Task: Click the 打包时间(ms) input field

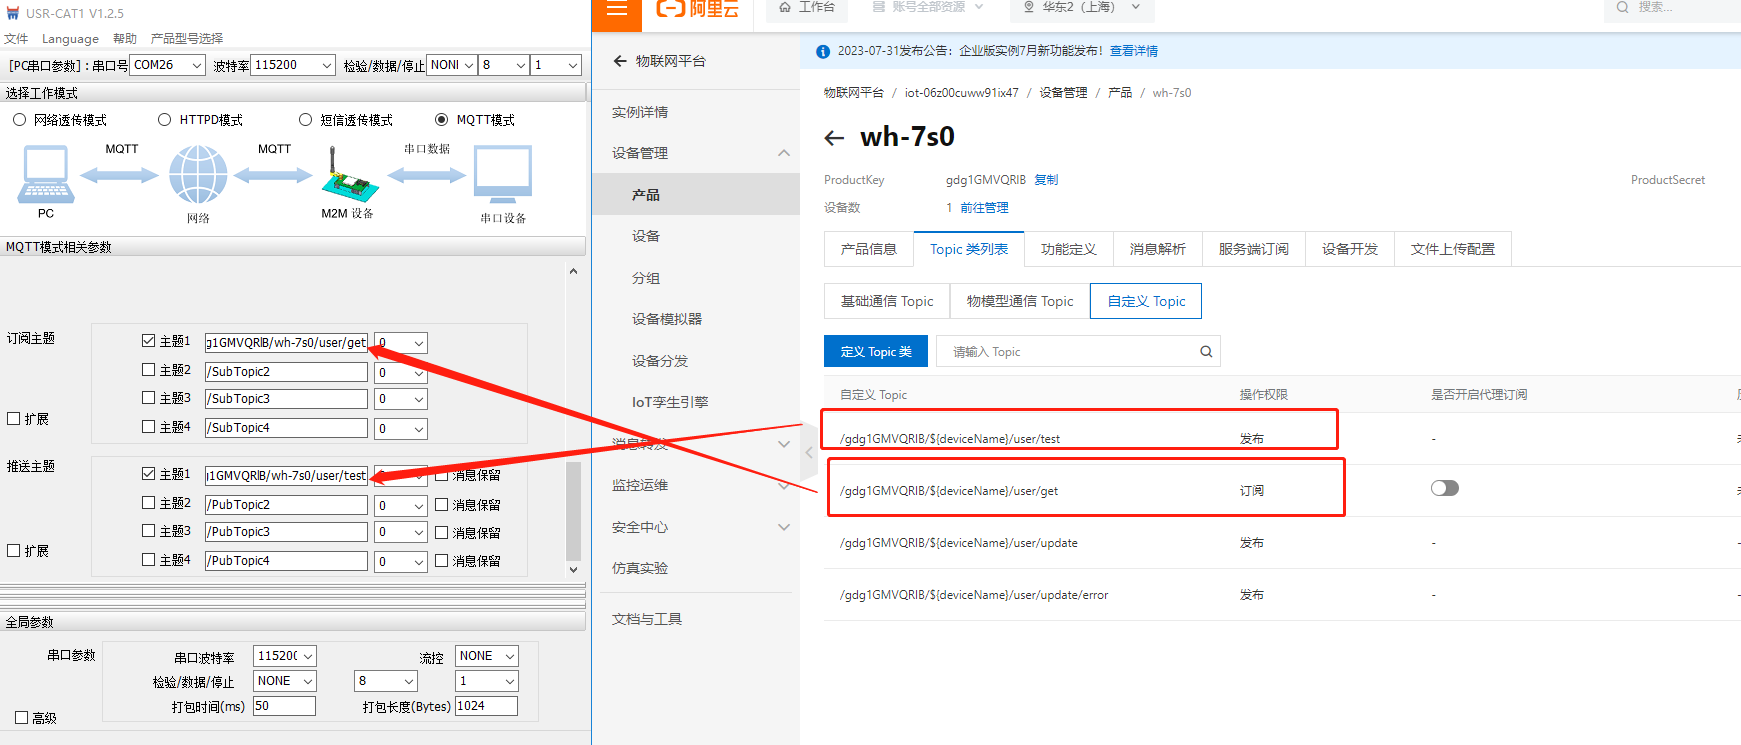Action: (x=284, y=706)
